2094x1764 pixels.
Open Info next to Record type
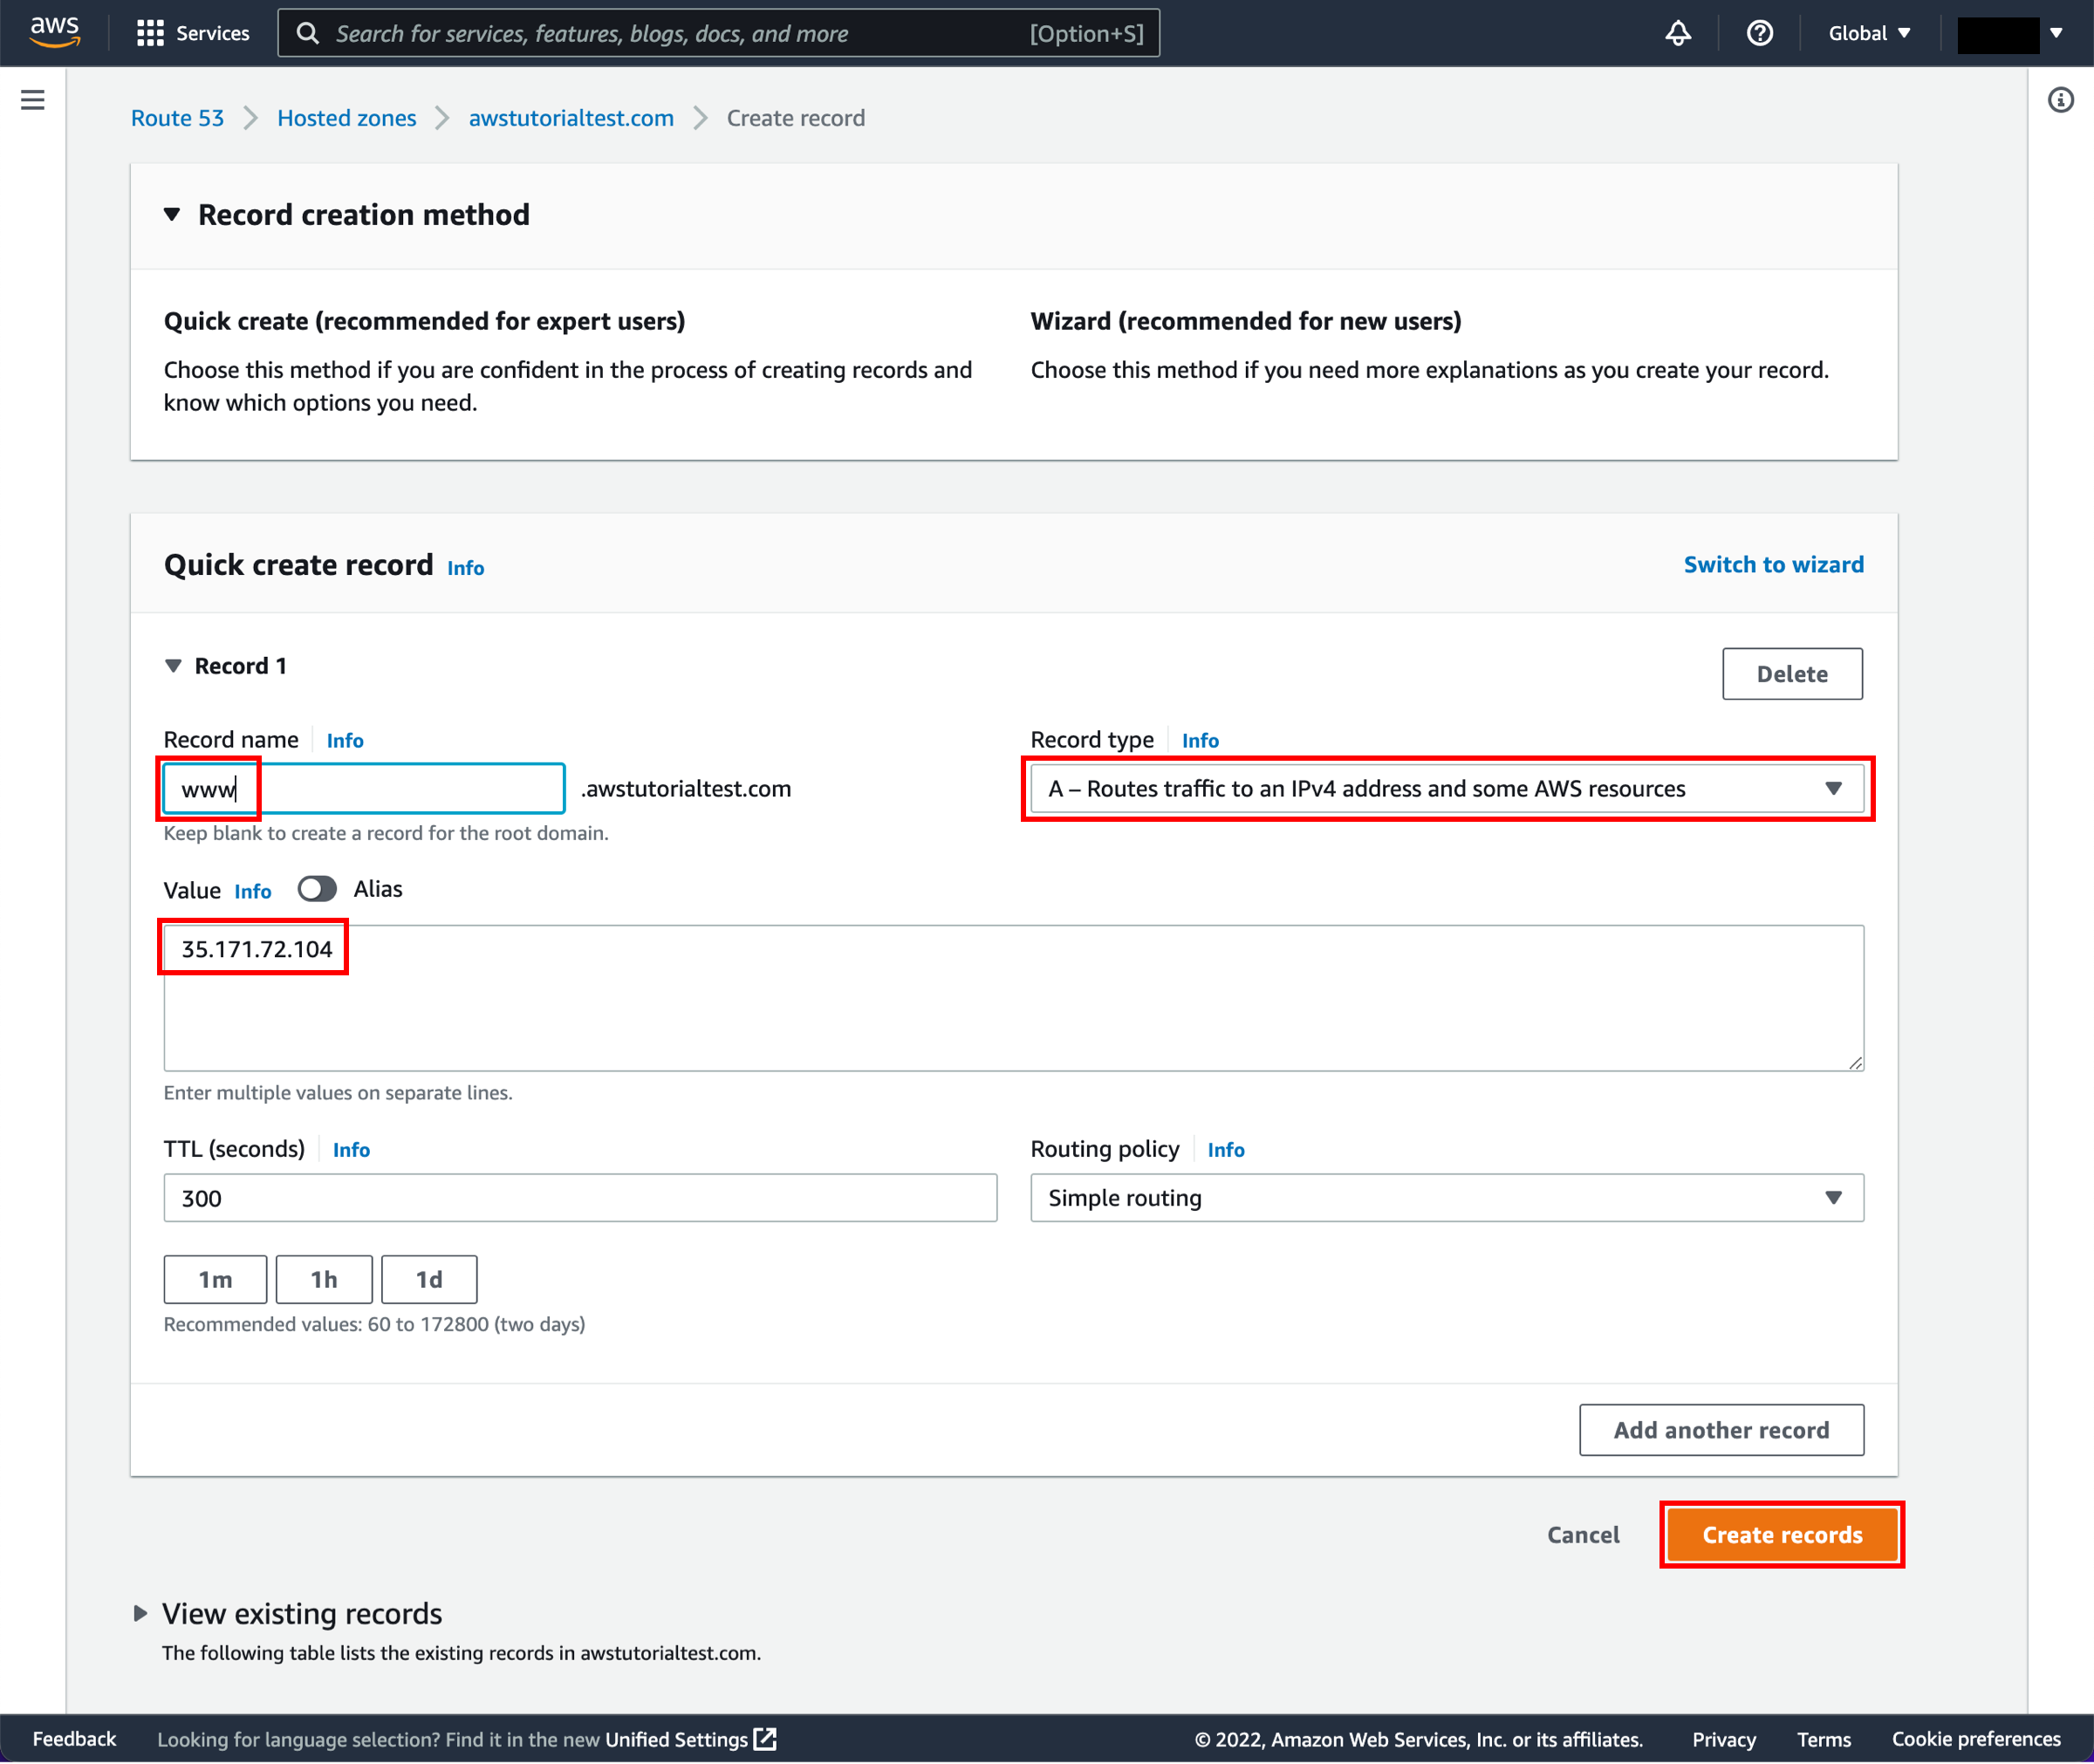[1200, 741]
